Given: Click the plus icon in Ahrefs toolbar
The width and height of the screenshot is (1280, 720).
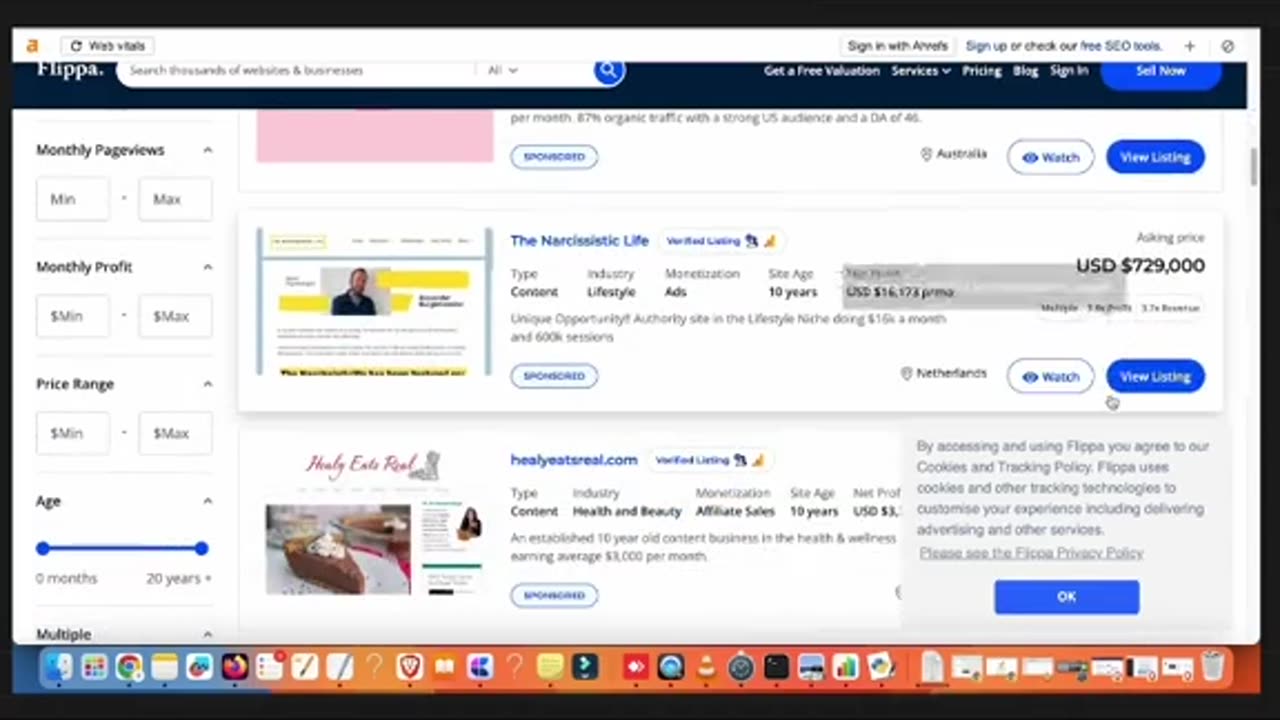Looking at the screenshot, I should point(1190,46).
